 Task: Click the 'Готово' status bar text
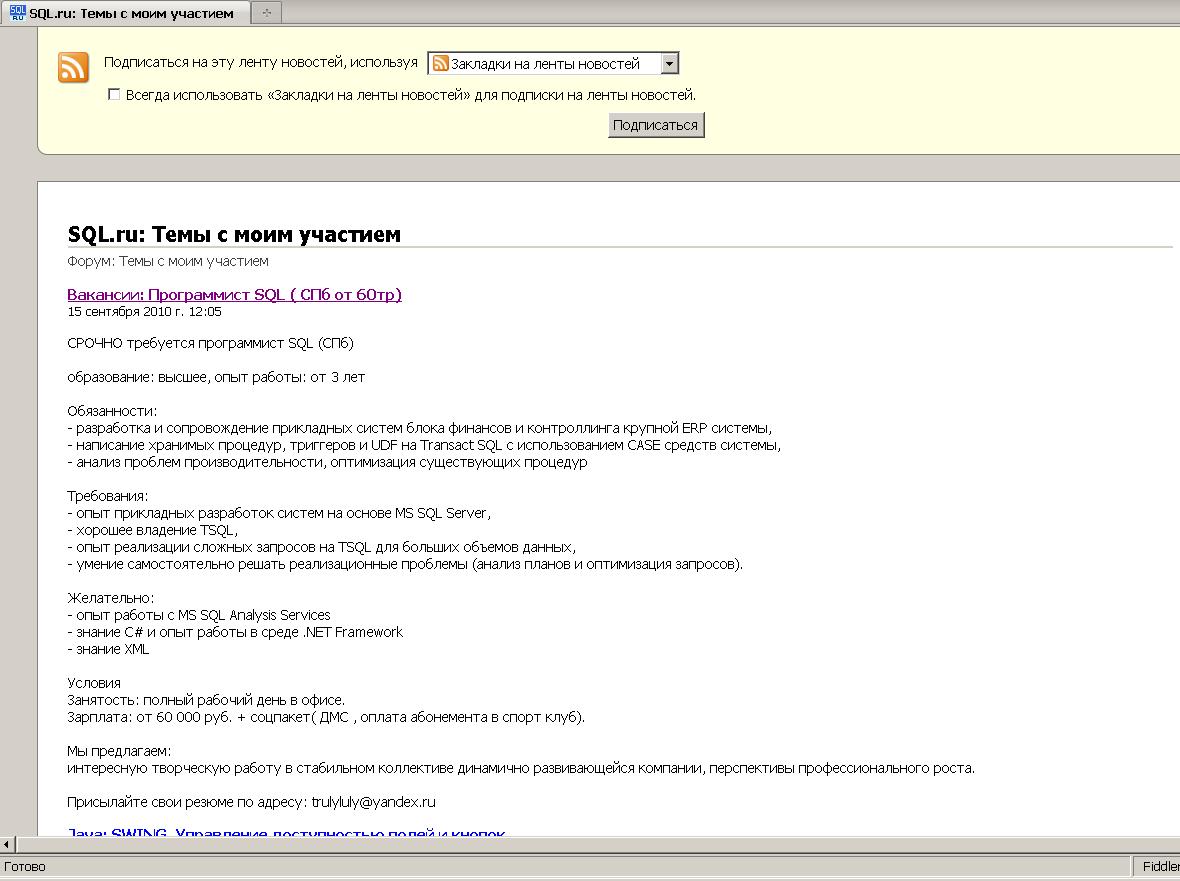(x=25, y=866)
